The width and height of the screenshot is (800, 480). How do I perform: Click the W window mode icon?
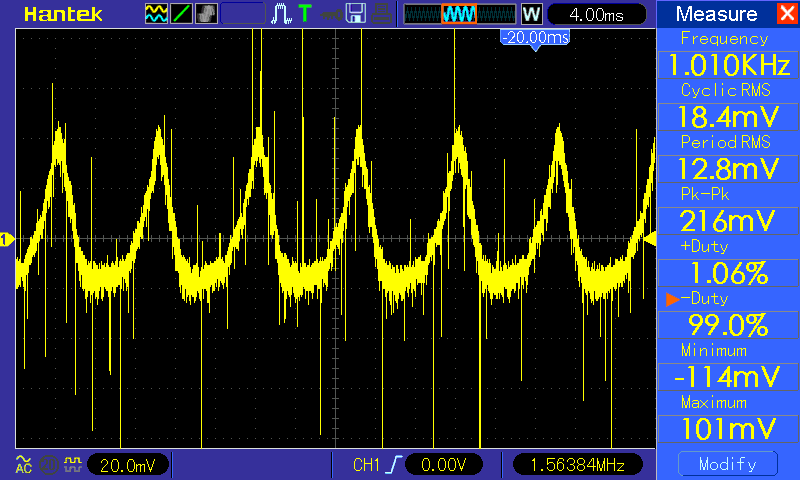(531, 14)
